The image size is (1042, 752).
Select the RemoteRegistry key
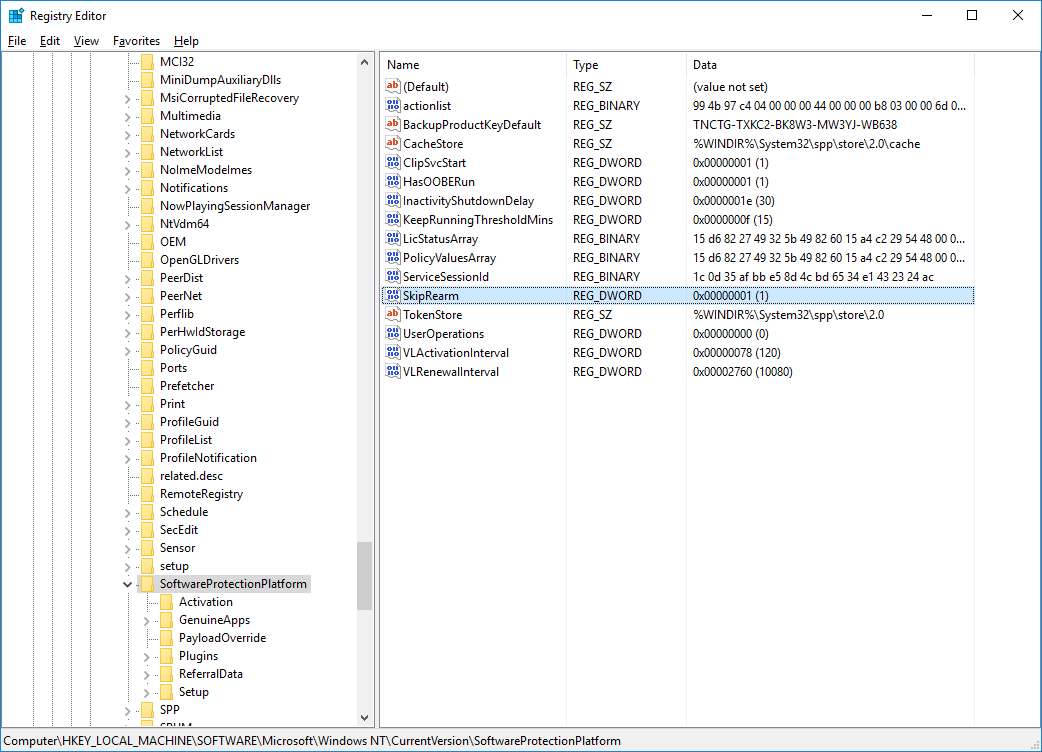[x=201, y=494]
